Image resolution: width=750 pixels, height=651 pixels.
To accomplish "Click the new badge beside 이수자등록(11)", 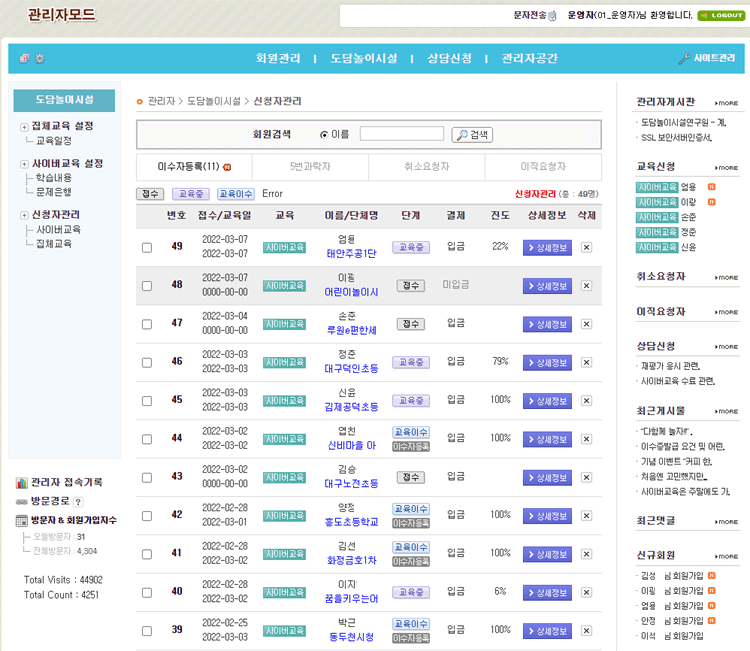I will click(227, 167).
